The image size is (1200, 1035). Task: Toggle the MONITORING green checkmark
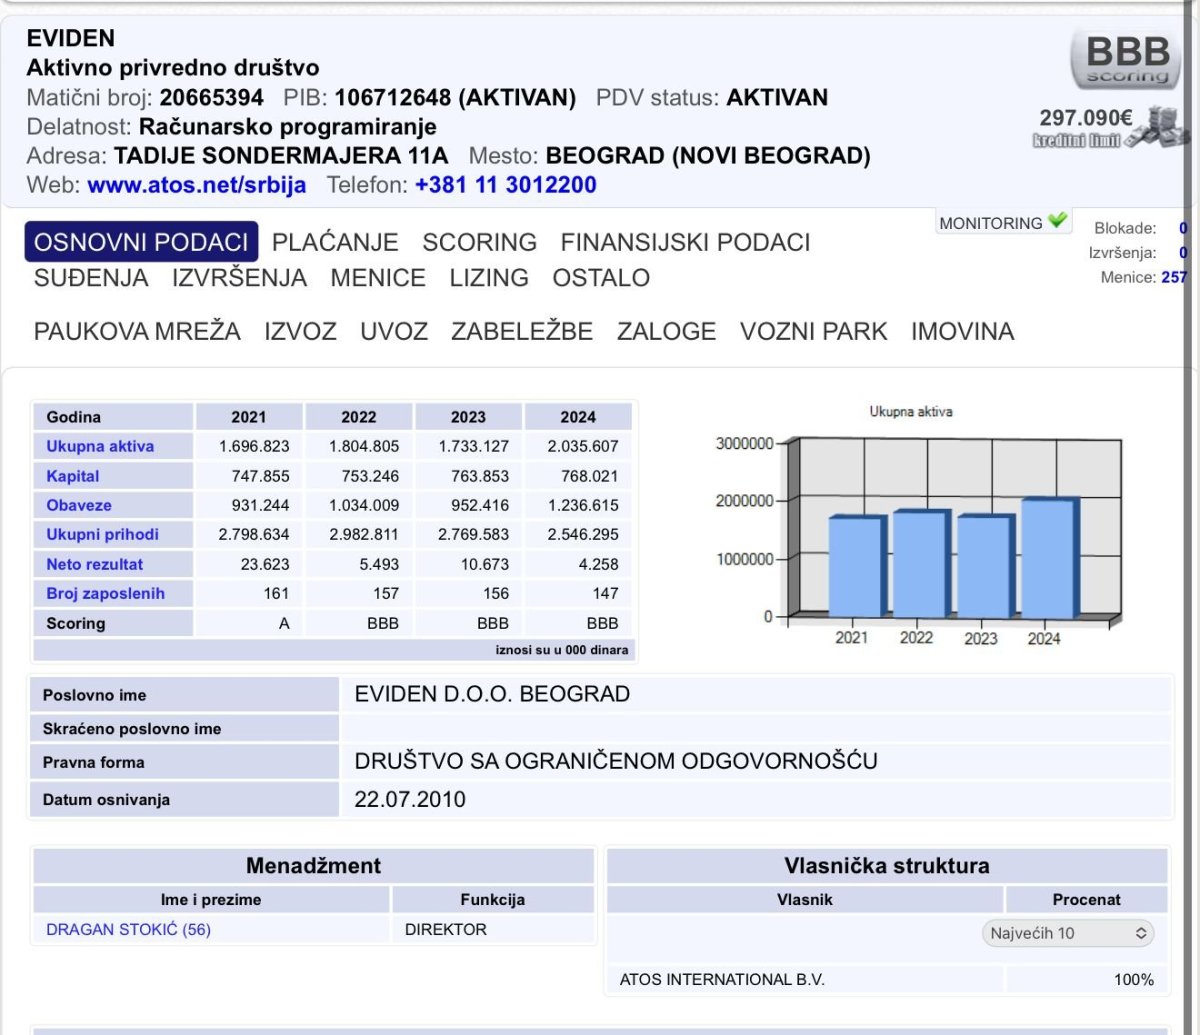click(x=1057, y=221)
